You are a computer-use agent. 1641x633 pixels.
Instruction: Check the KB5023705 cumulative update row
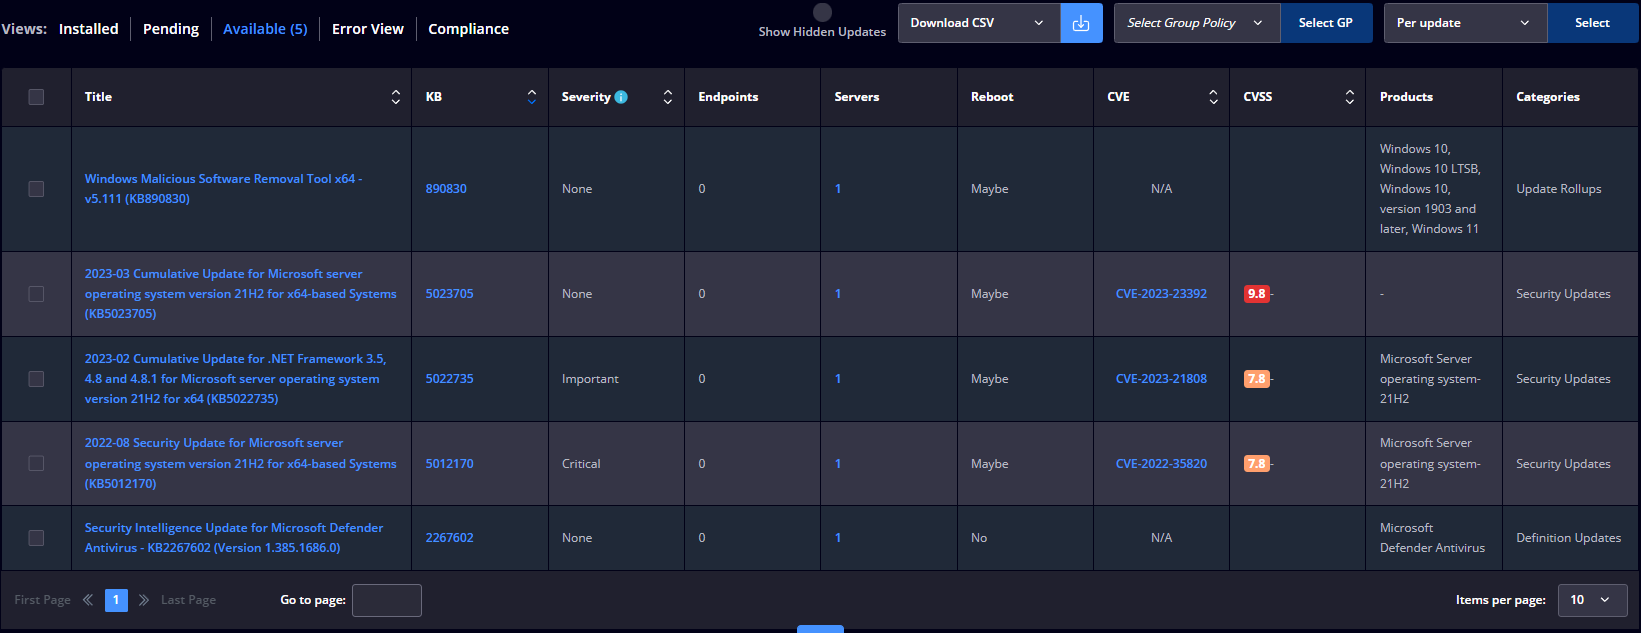click(36, 294)
